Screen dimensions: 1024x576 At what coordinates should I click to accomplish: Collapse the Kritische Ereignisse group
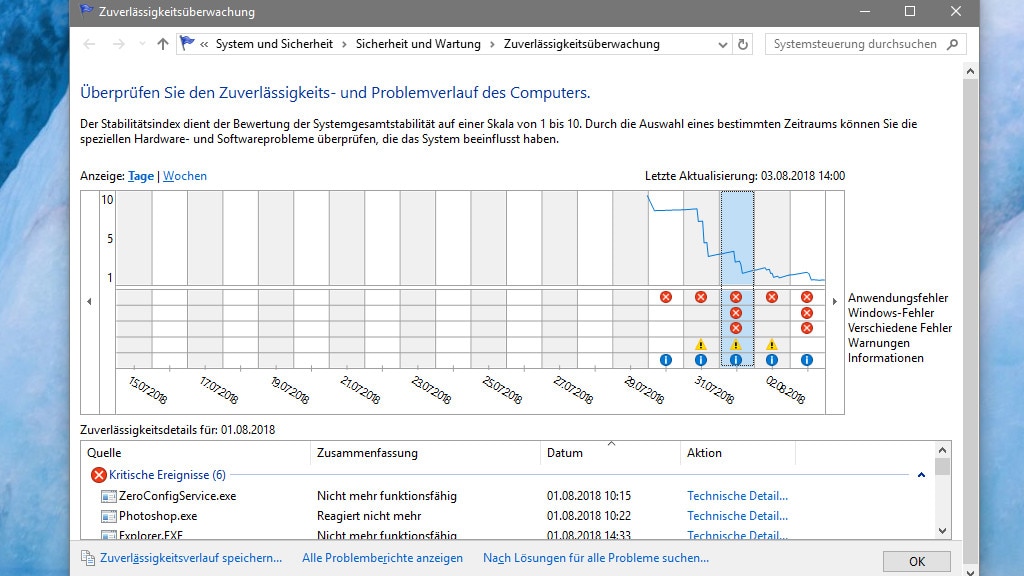921,475
